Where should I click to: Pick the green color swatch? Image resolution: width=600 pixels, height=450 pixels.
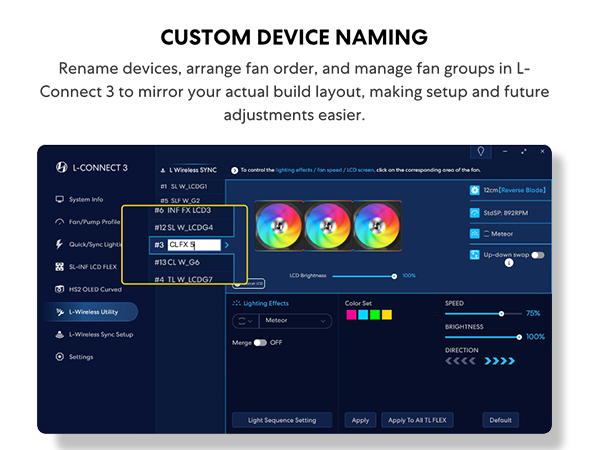click(375, 315)
